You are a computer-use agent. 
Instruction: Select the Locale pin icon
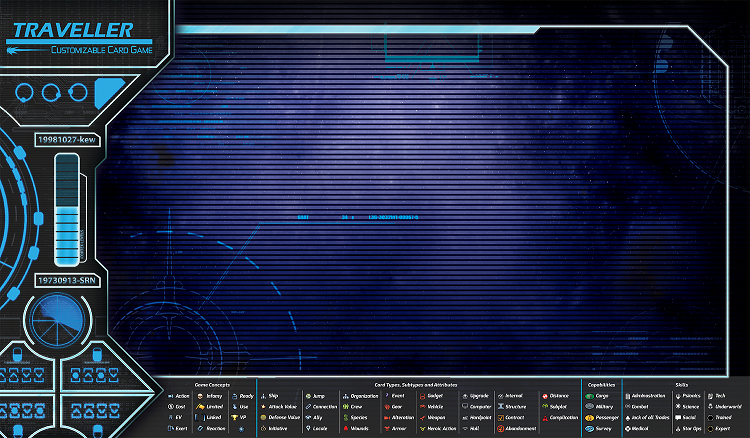coord(309,428)
